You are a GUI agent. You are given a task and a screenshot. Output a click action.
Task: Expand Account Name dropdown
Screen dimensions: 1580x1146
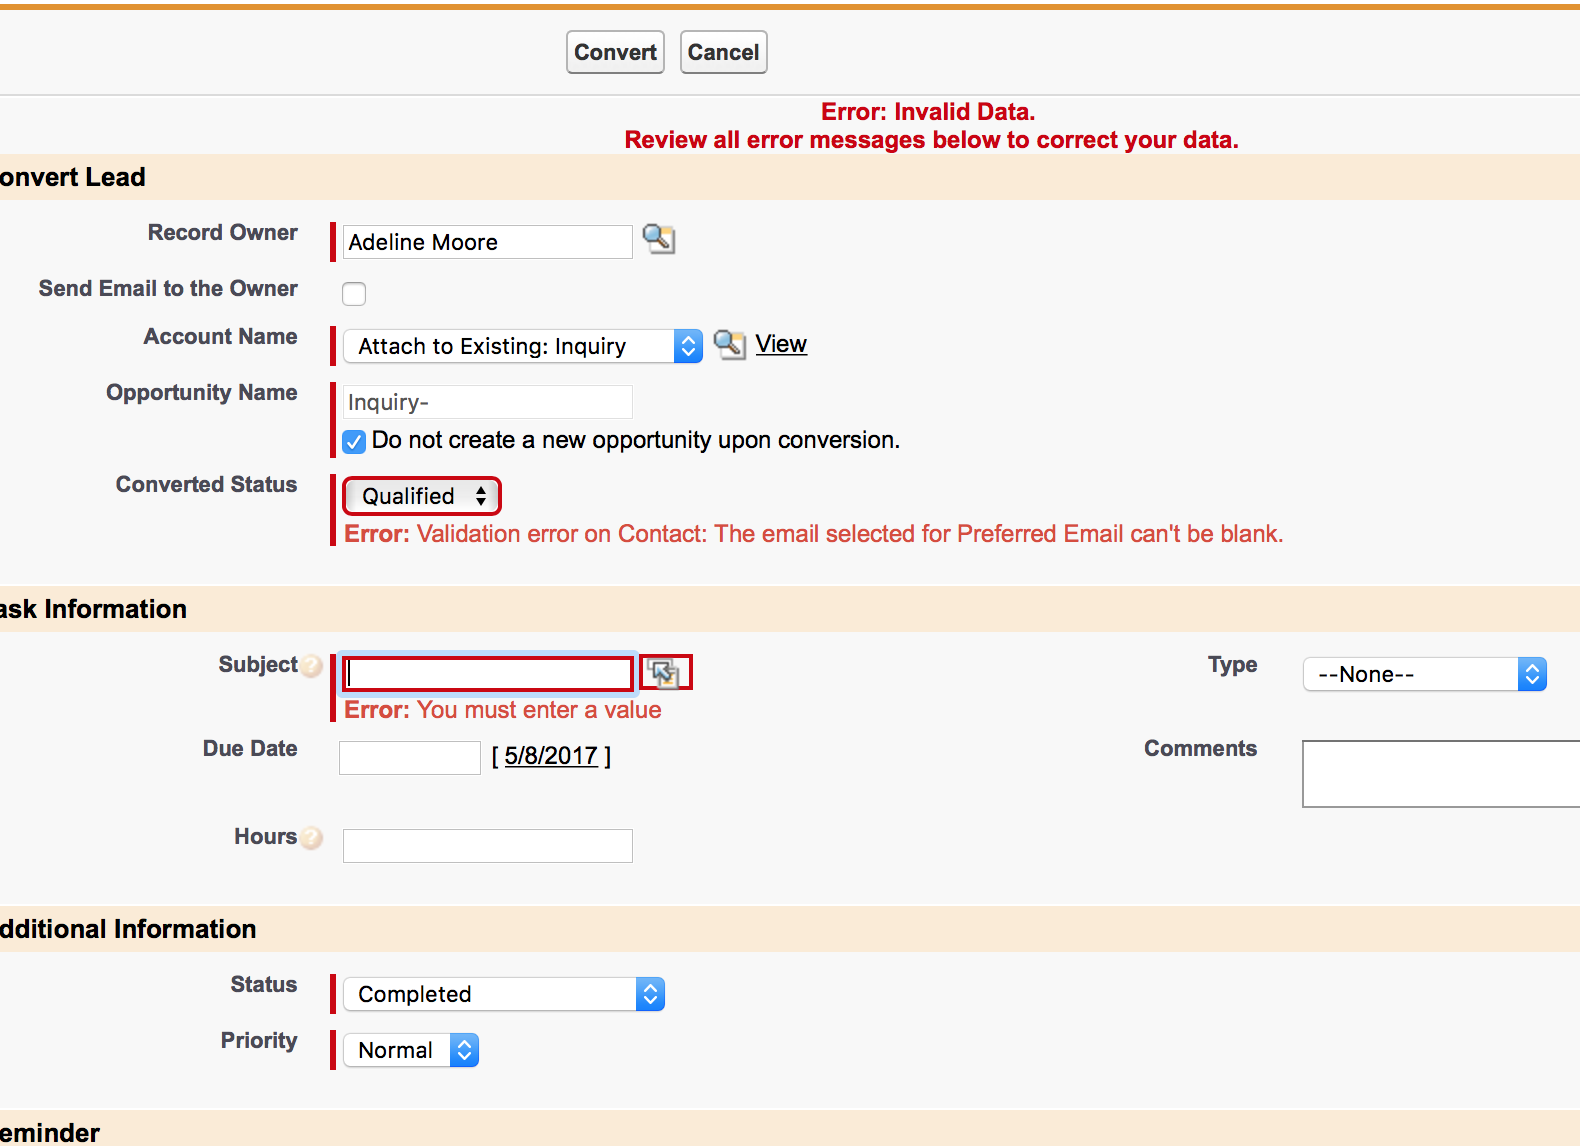click(x=522, y=346)
